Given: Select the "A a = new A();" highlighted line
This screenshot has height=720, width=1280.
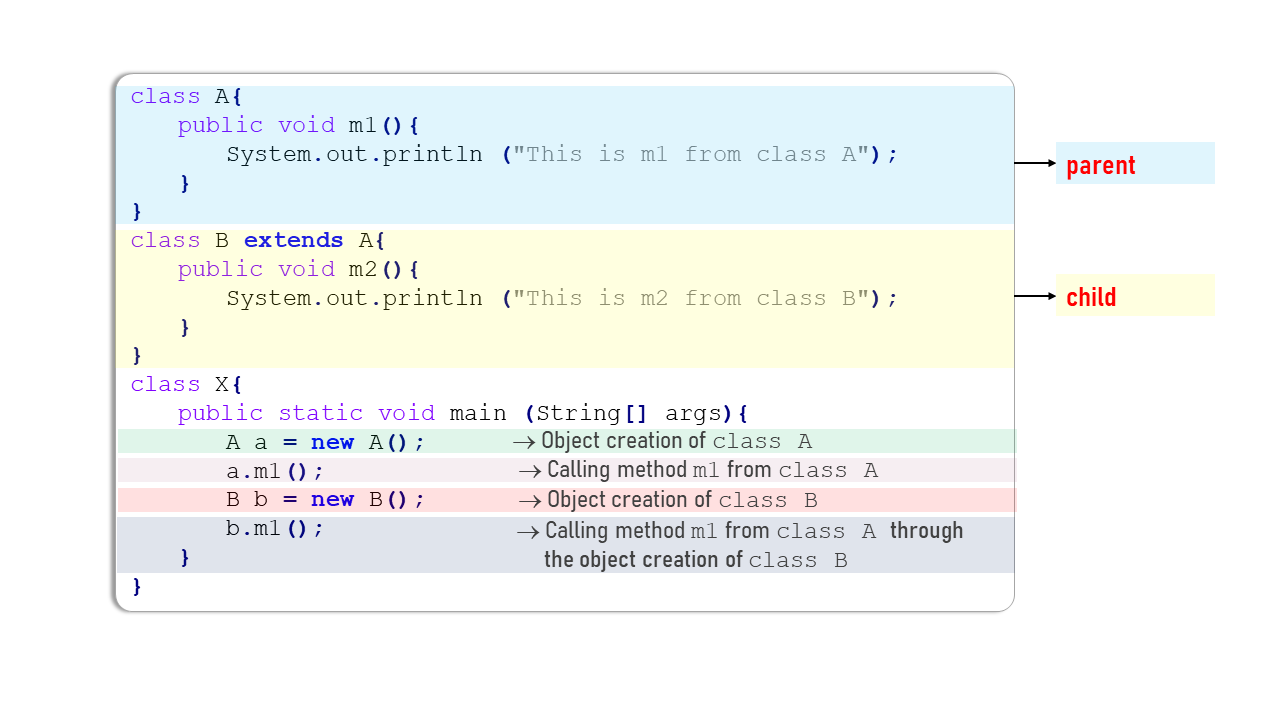Looking at the screenshot, I should 325,441.
